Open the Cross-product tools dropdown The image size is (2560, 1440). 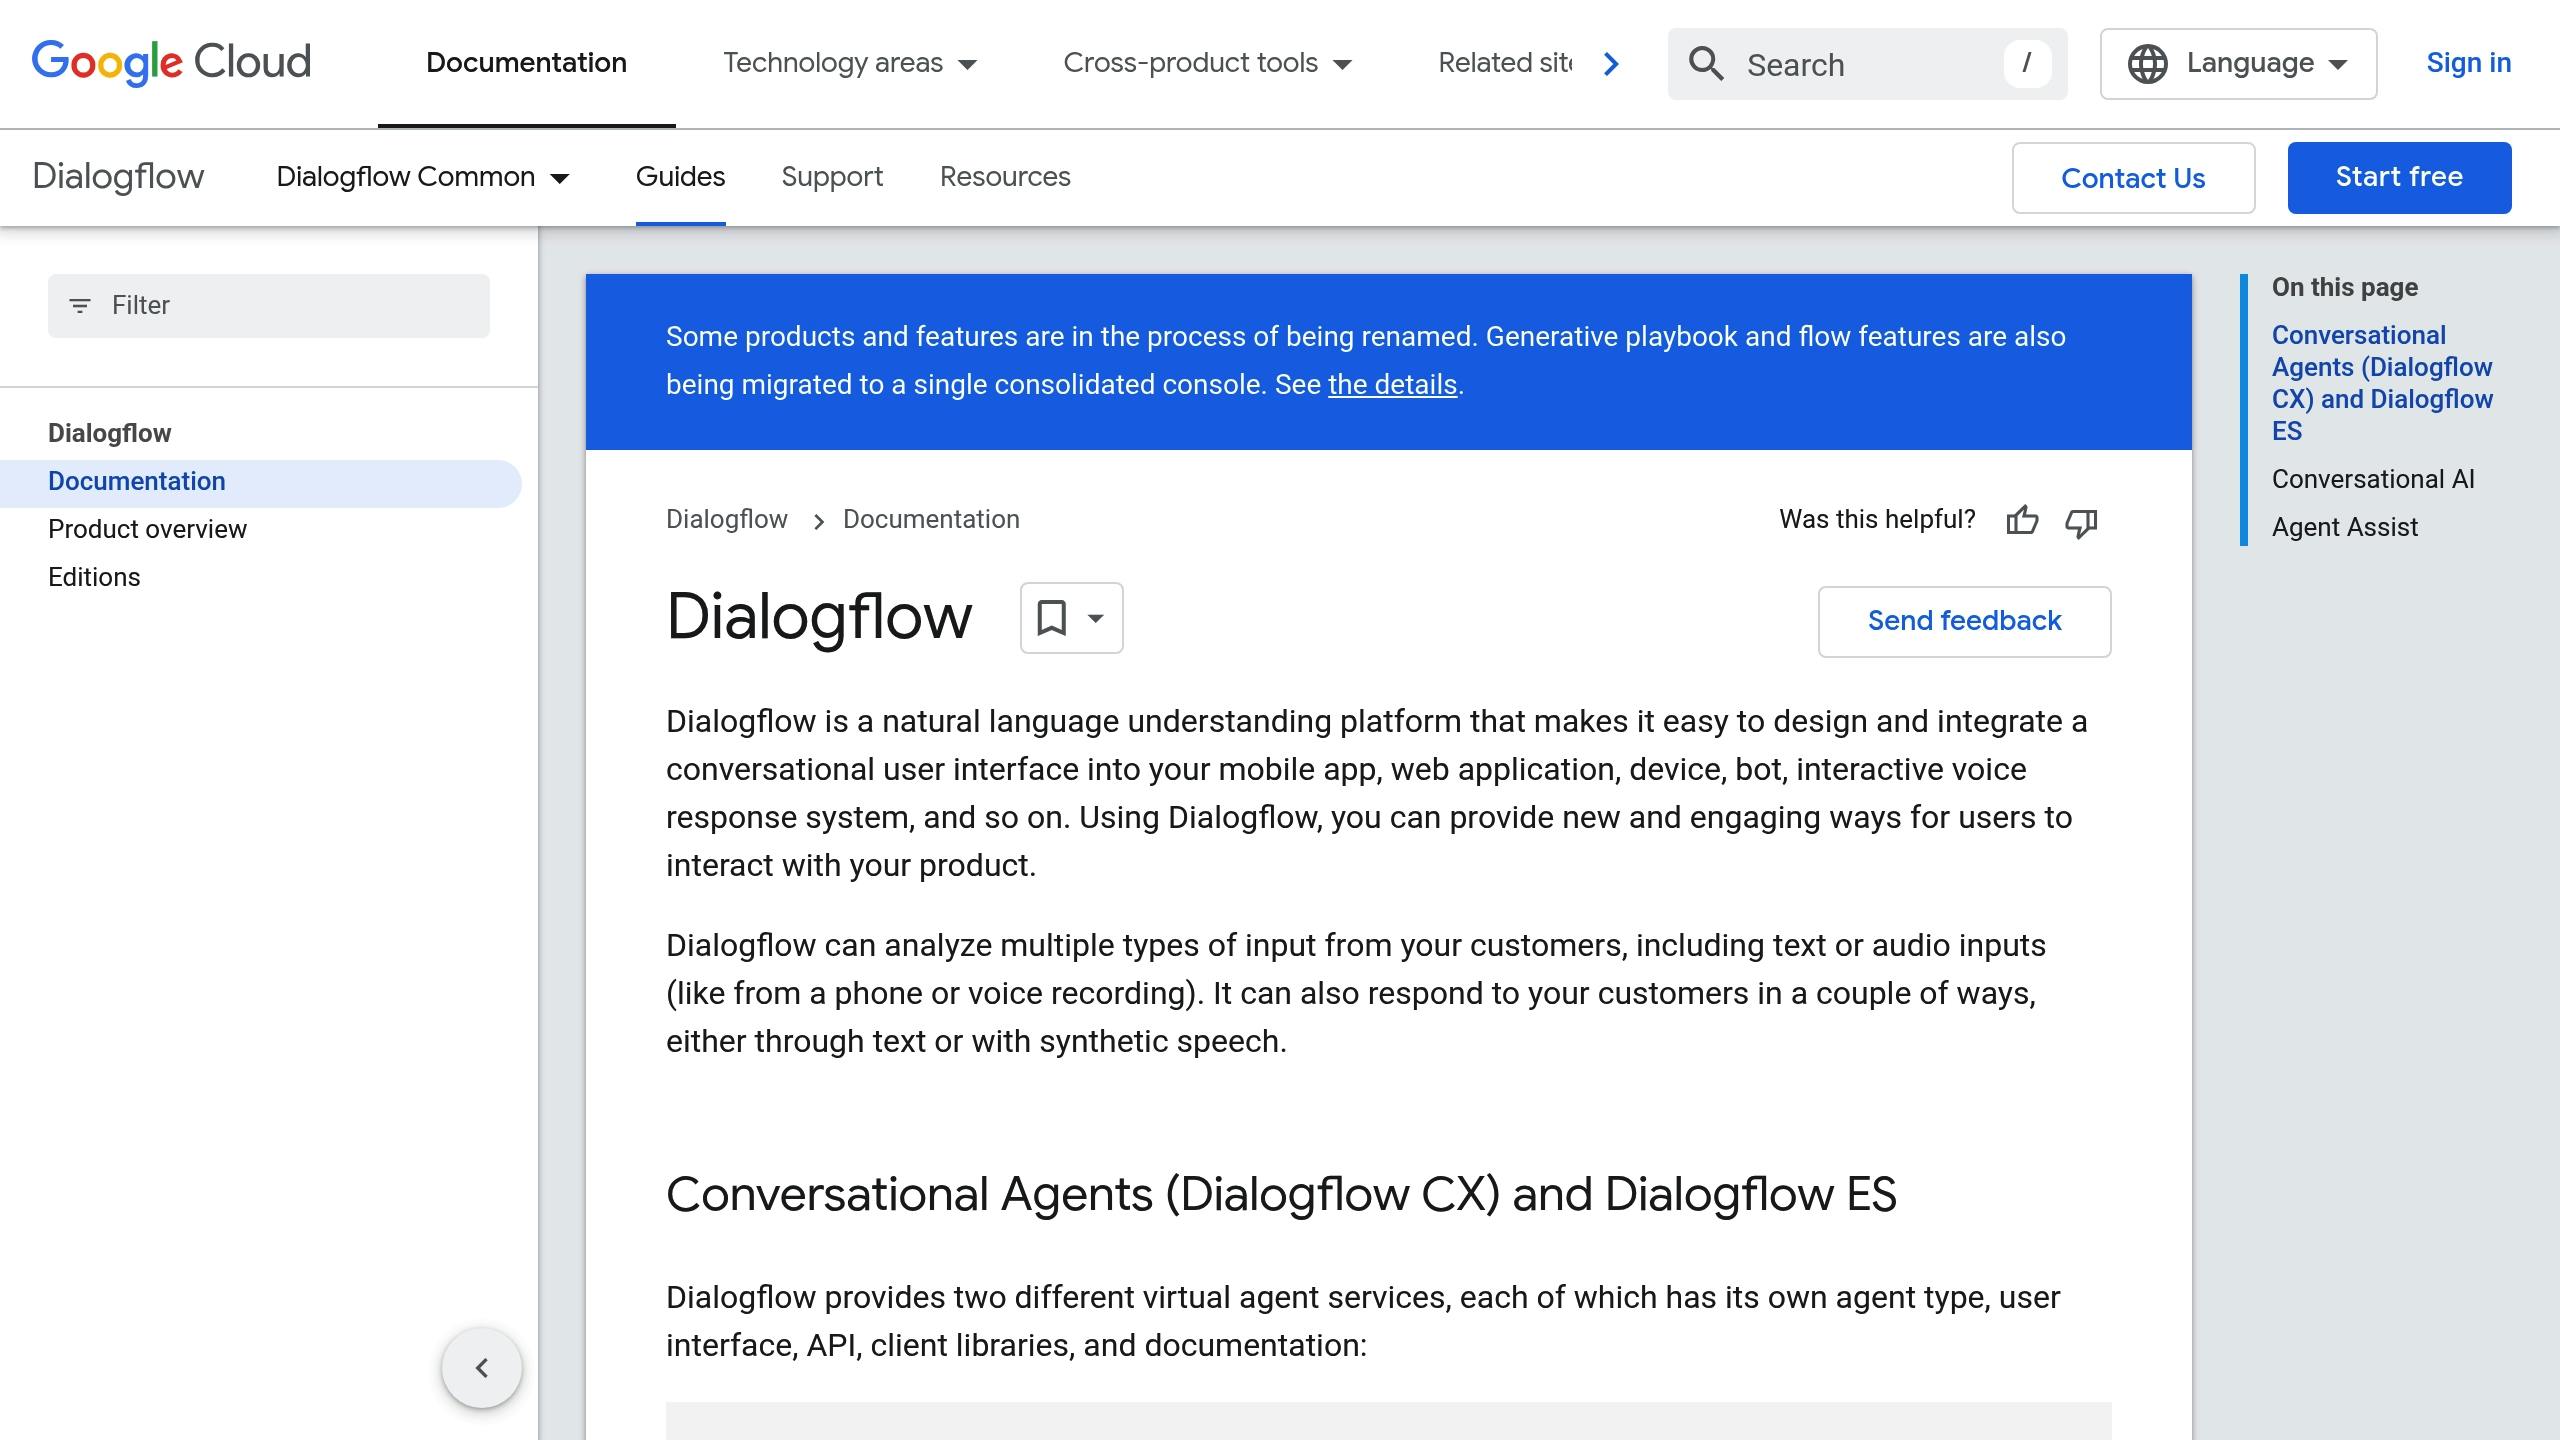coord(1207,63)
